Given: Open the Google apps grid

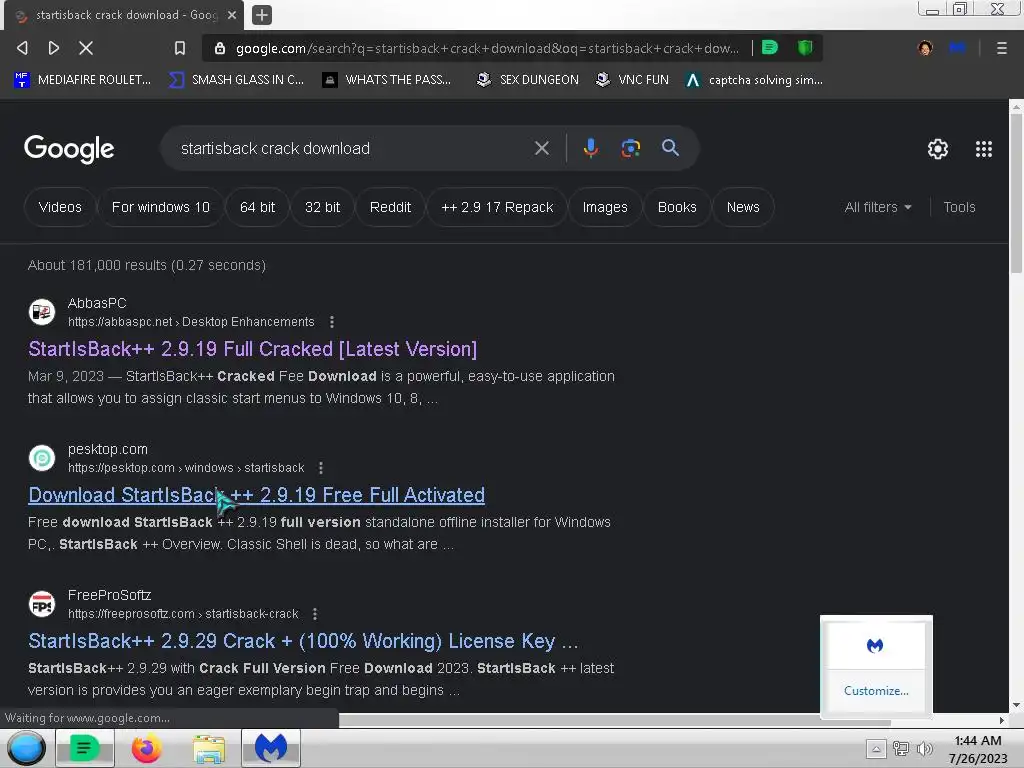Looking at the screenshot, I should coord(984,149).
